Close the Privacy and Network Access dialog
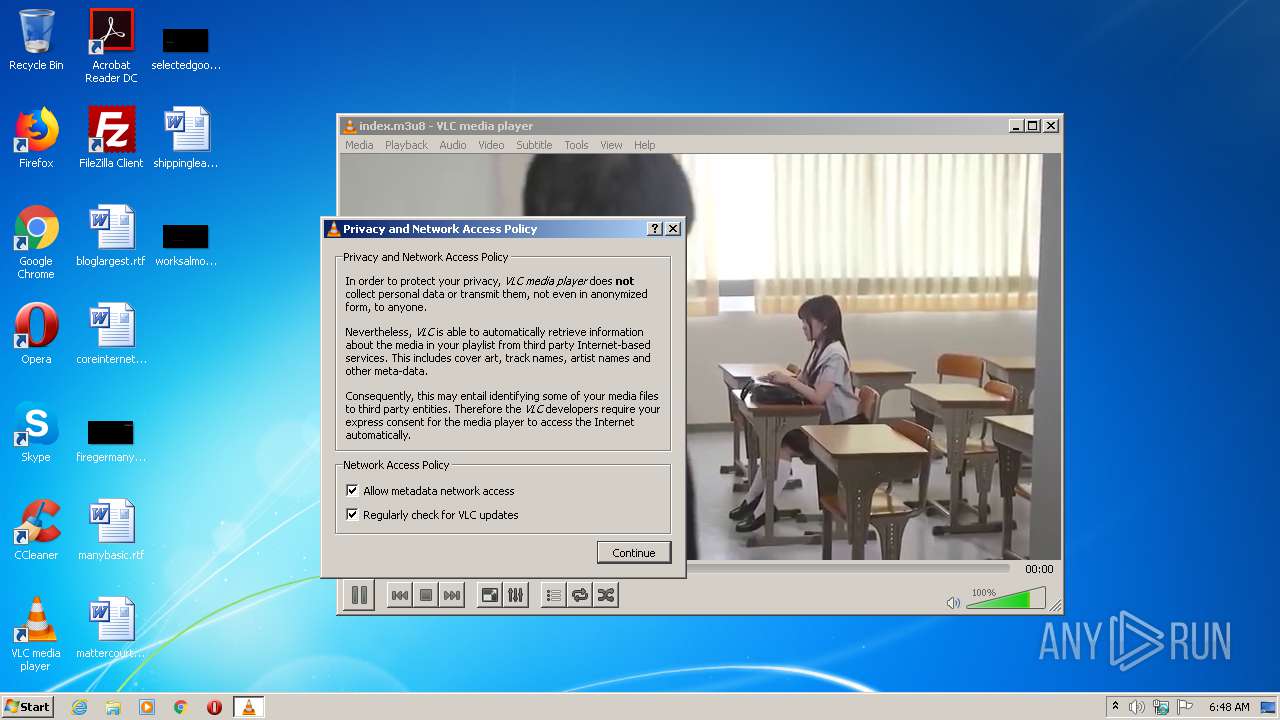This screenshot has width=1280, height=720. click(673, 229)
